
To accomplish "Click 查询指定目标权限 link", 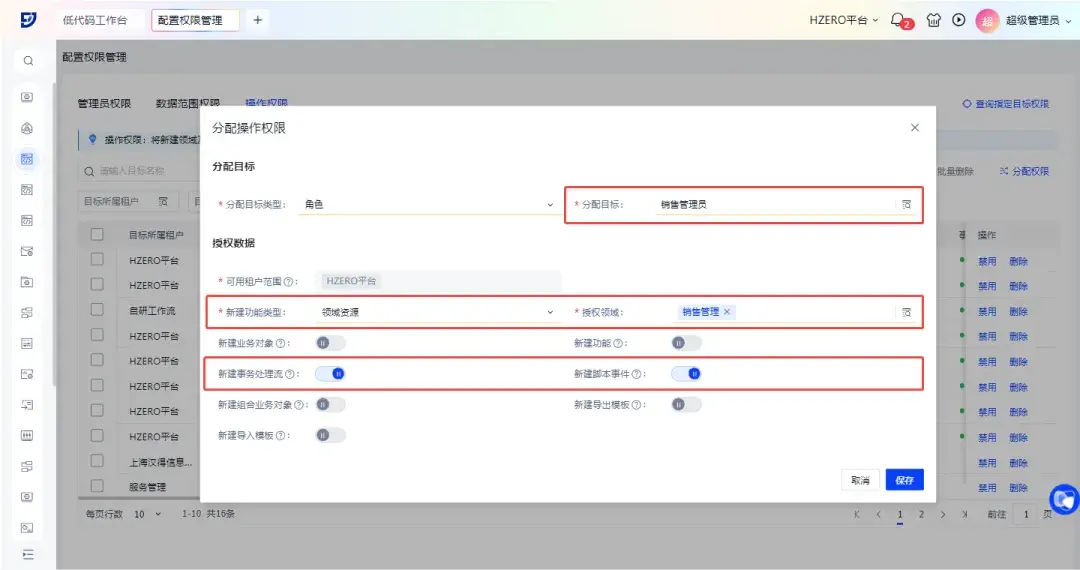I will [x=1006, y=104].
